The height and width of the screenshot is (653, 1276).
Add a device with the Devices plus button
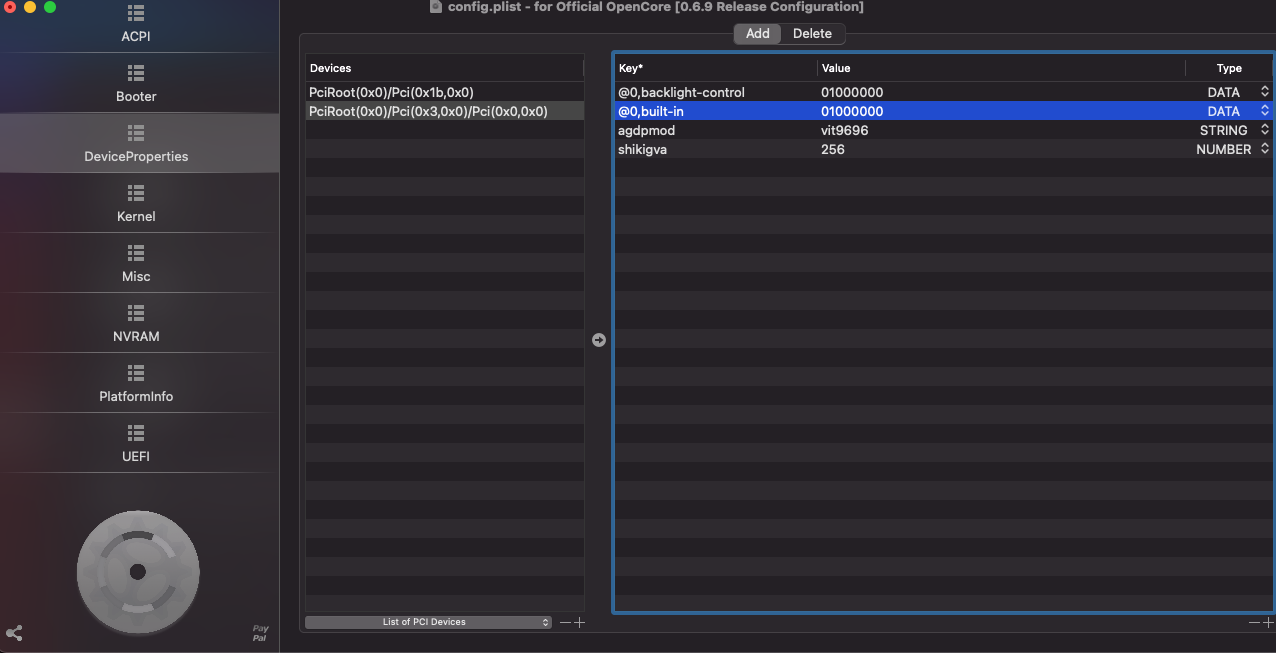(x=579, y=622)
